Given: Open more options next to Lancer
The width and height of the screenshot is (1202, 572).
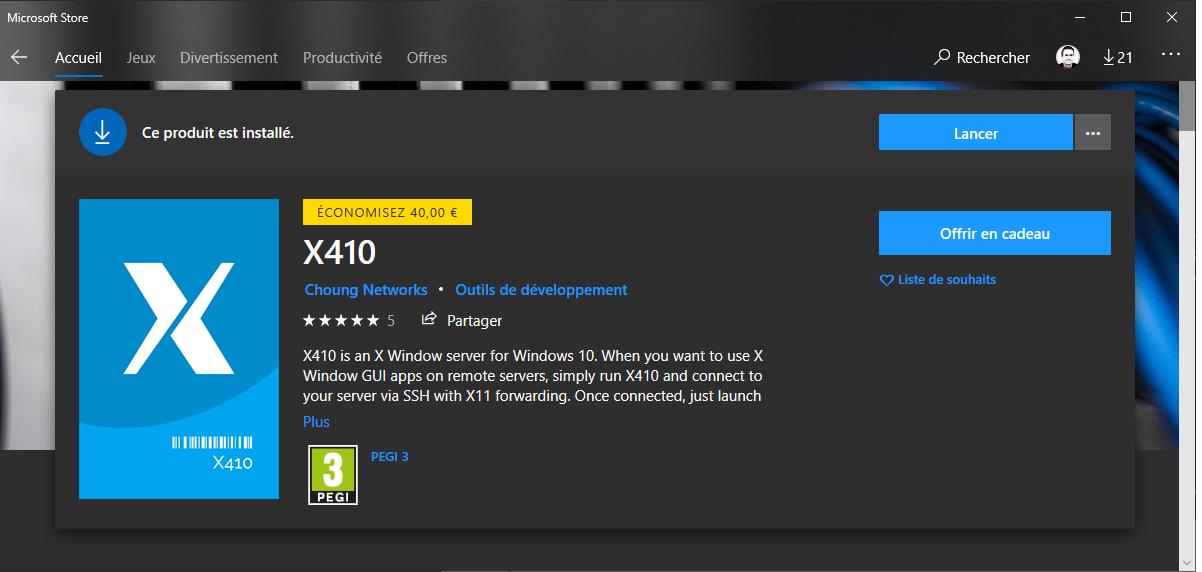Looking at the screenshot, I should (x=1093, y=132).
